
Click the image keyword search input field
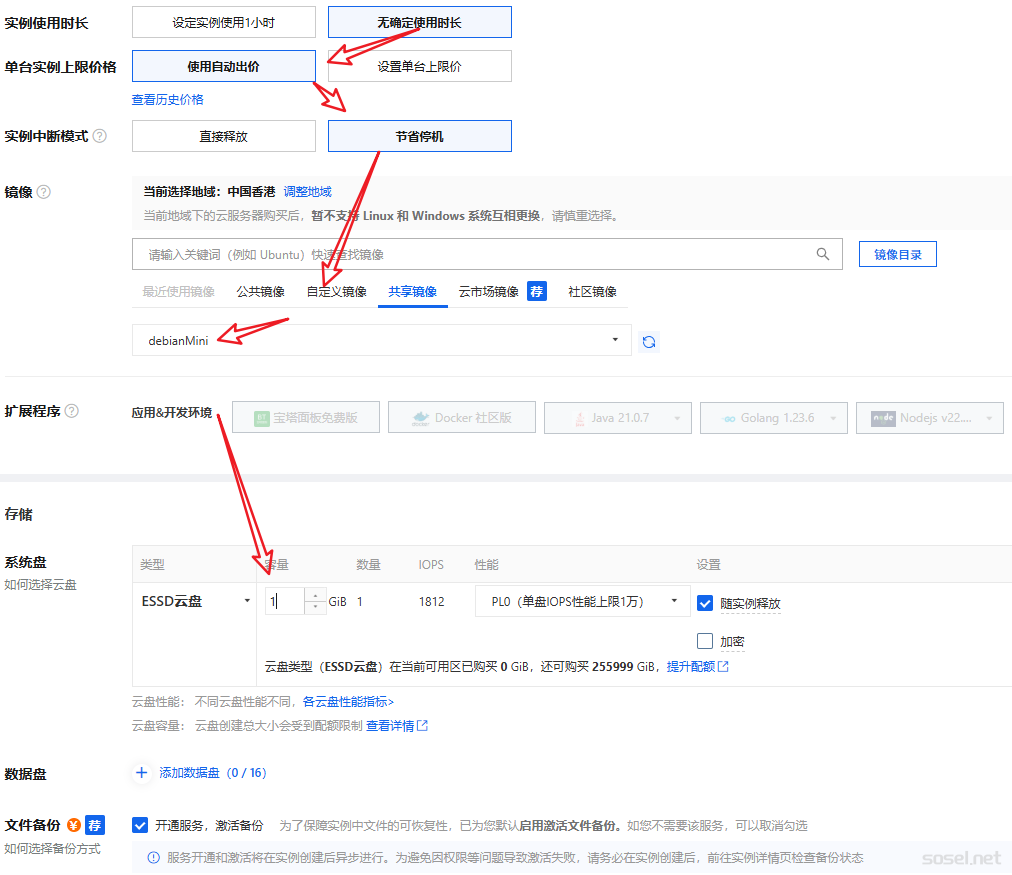click(x=470, y=255)
